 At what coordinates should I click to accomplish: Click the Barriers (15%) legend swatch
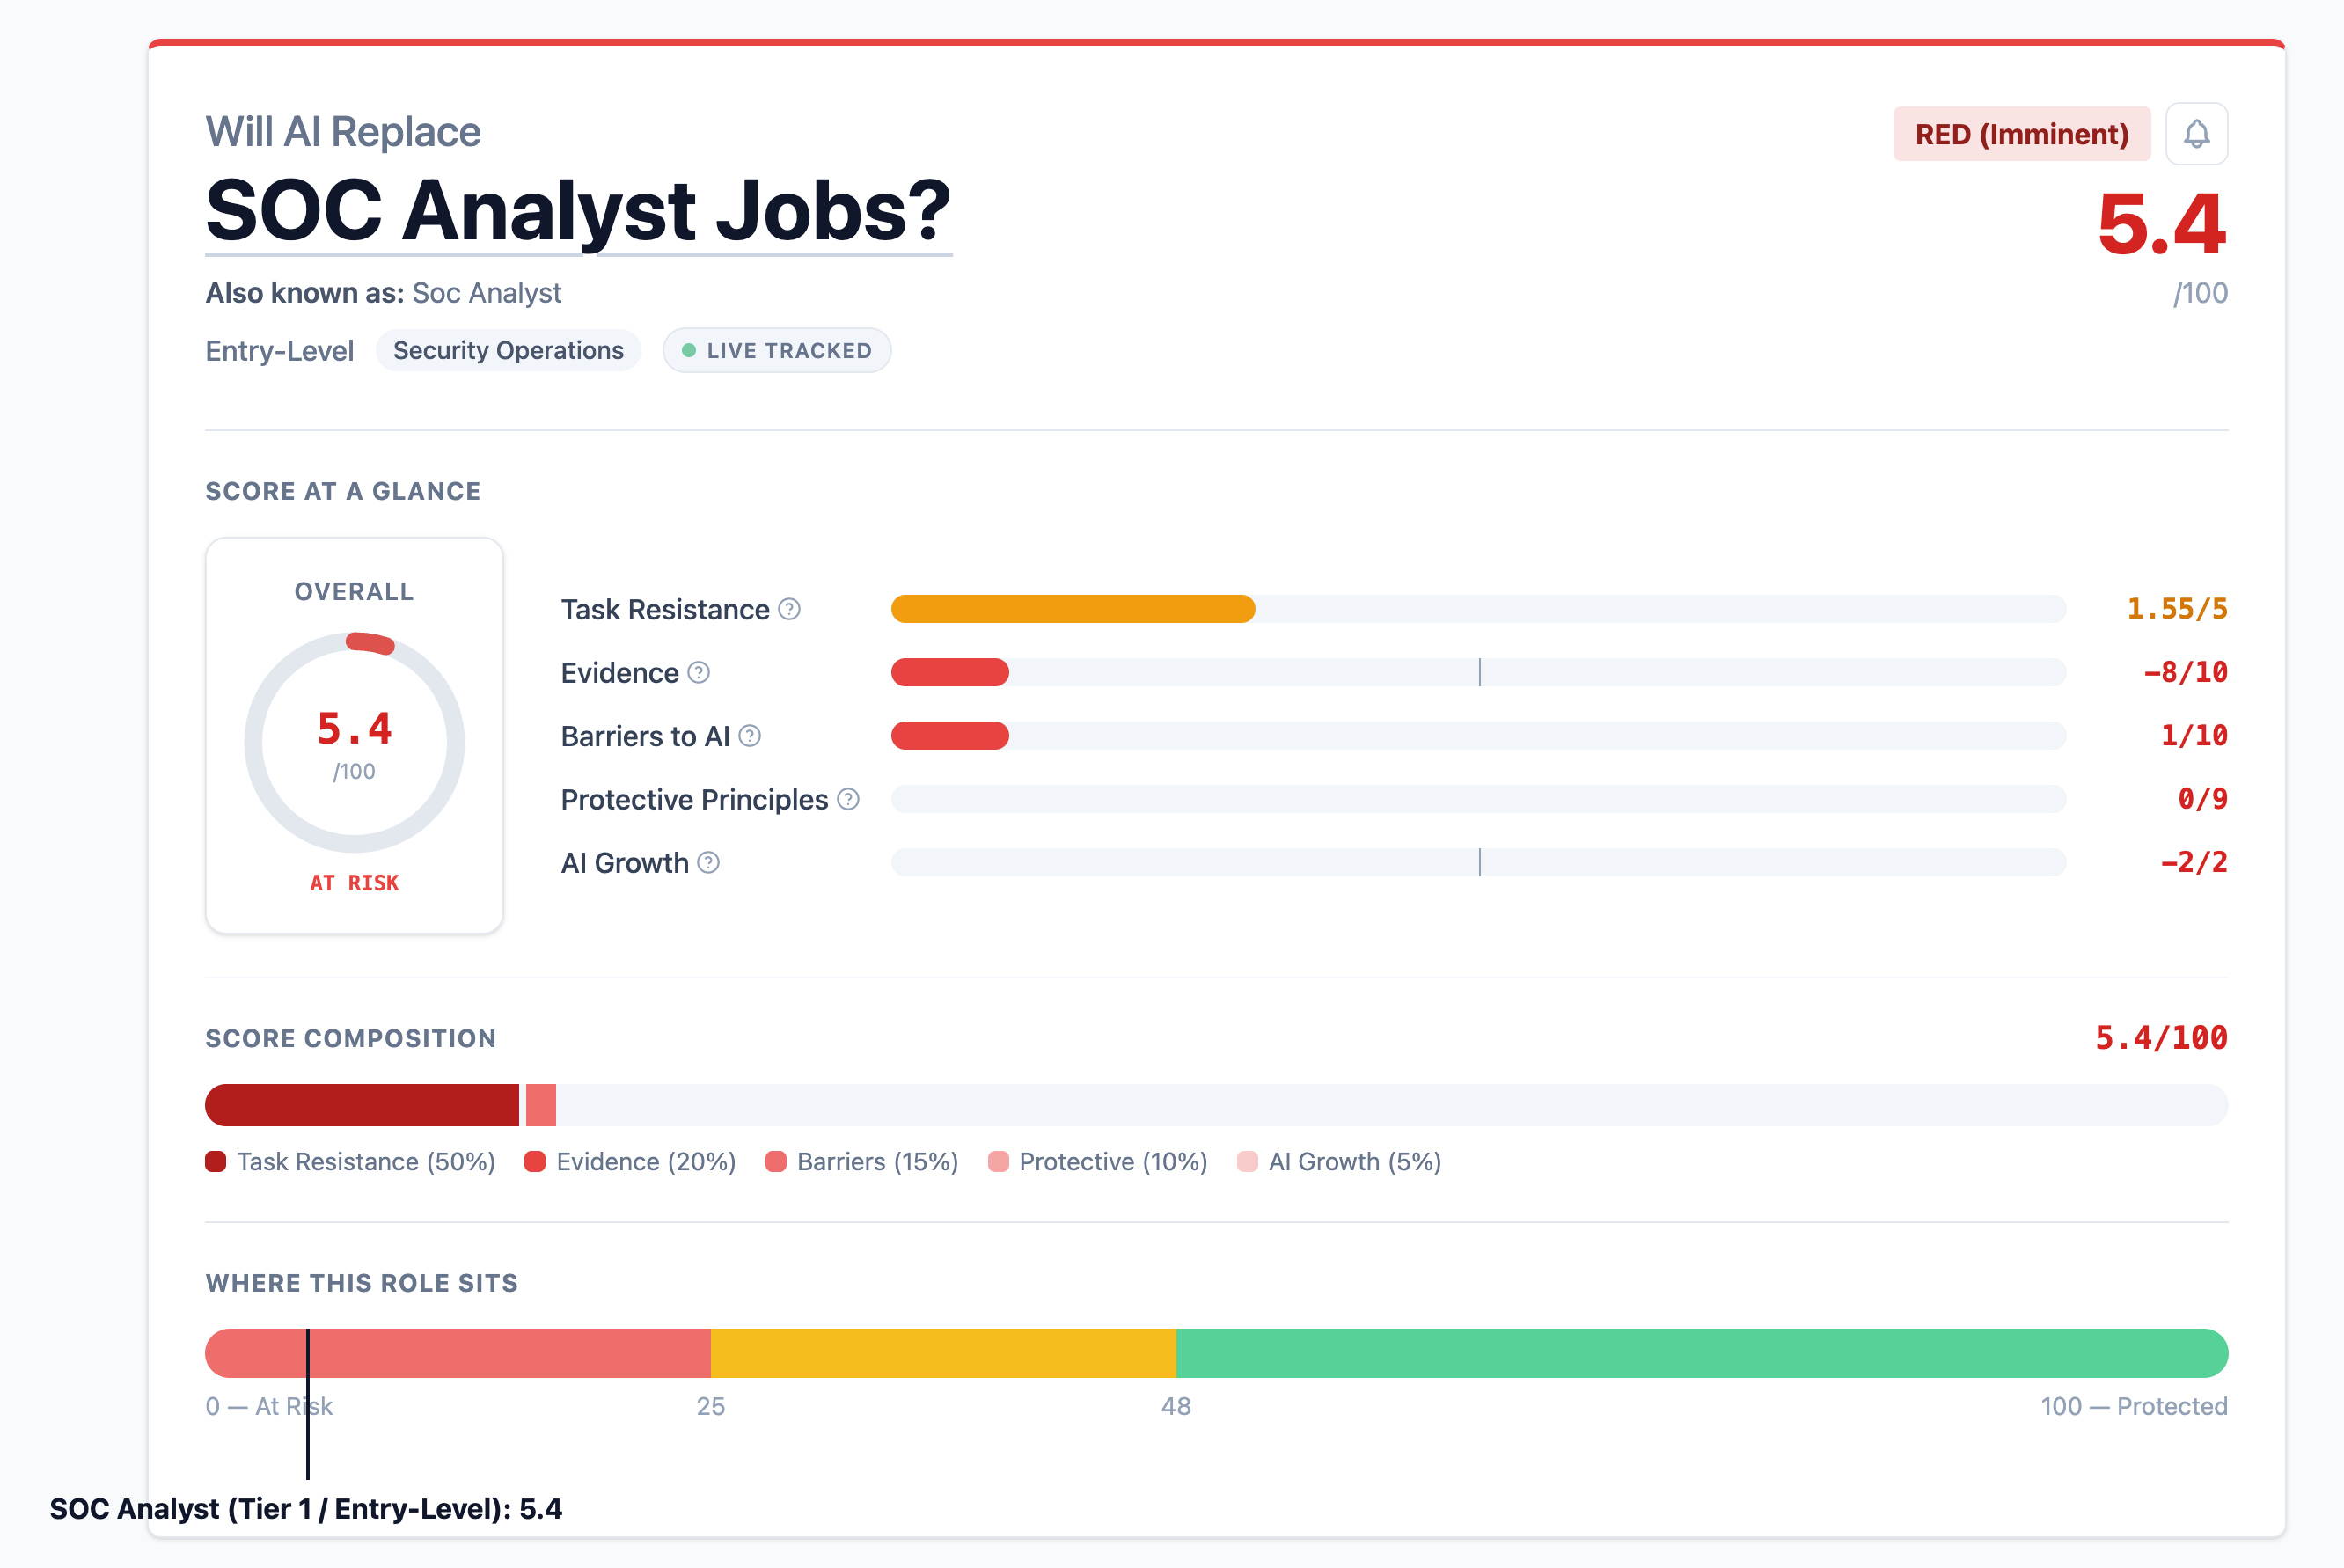pos(775,1161)
